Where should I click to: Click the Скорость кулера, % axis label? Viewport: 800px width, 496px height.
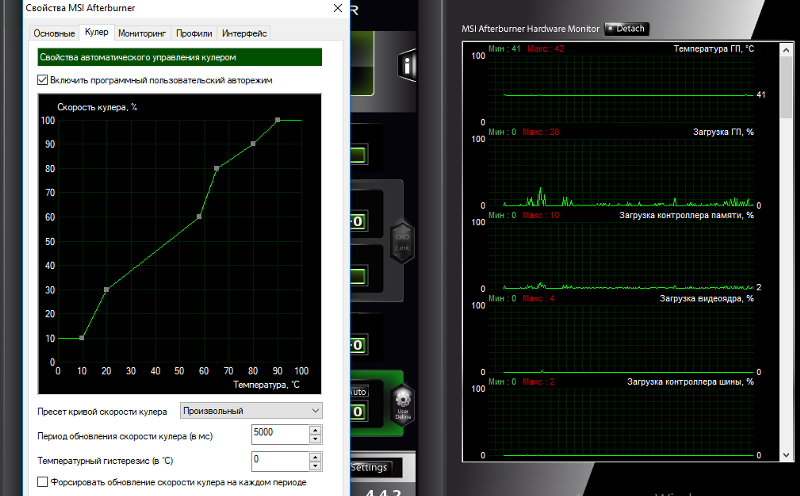coord(97,107)
